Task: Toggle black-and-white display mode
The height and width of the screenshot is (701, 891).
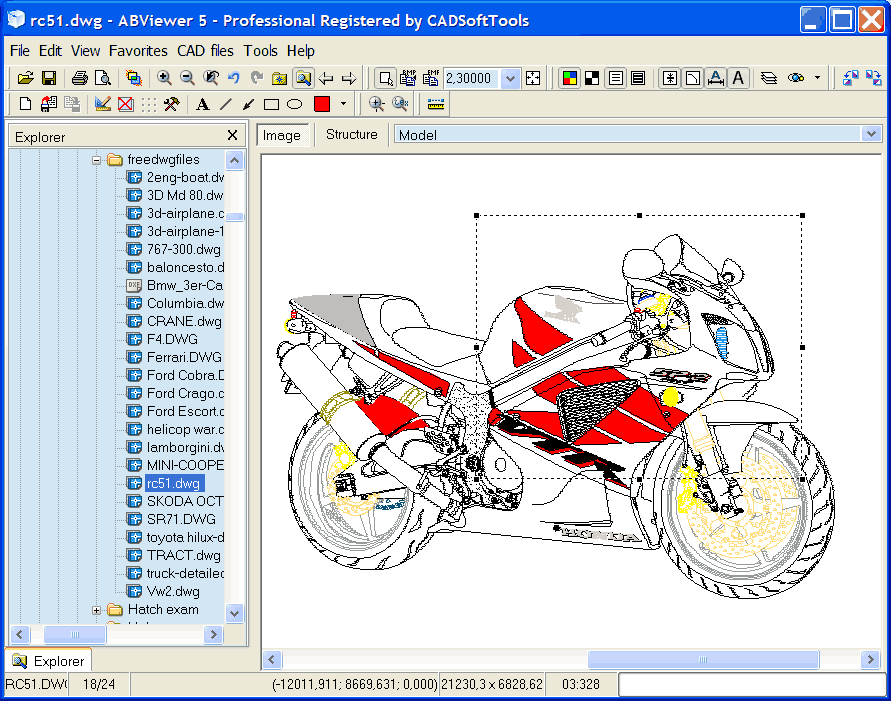Action: pyautogui.click(x=593, y=78)
